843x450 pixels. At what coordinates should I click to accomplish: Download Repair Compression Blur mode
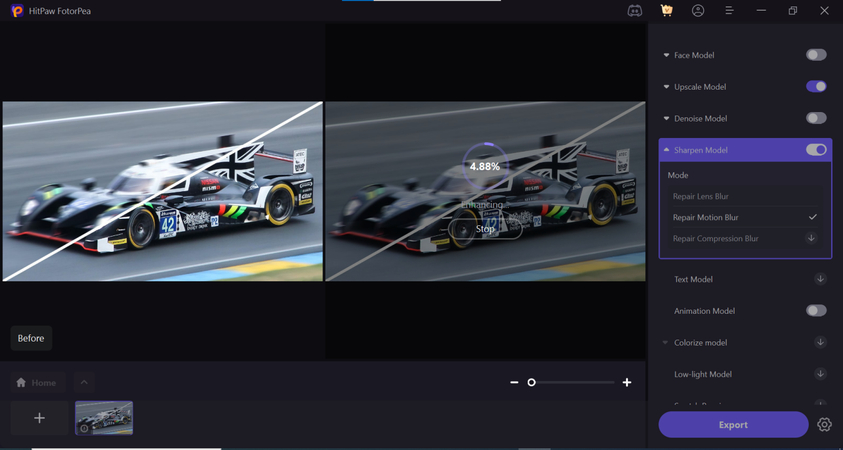tap(812, 238)
